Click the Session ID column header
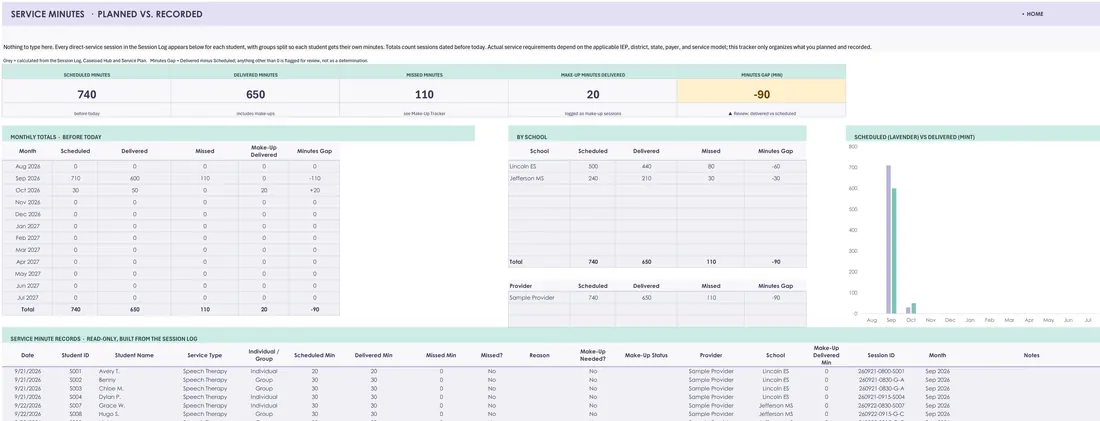 coord(880,355)
